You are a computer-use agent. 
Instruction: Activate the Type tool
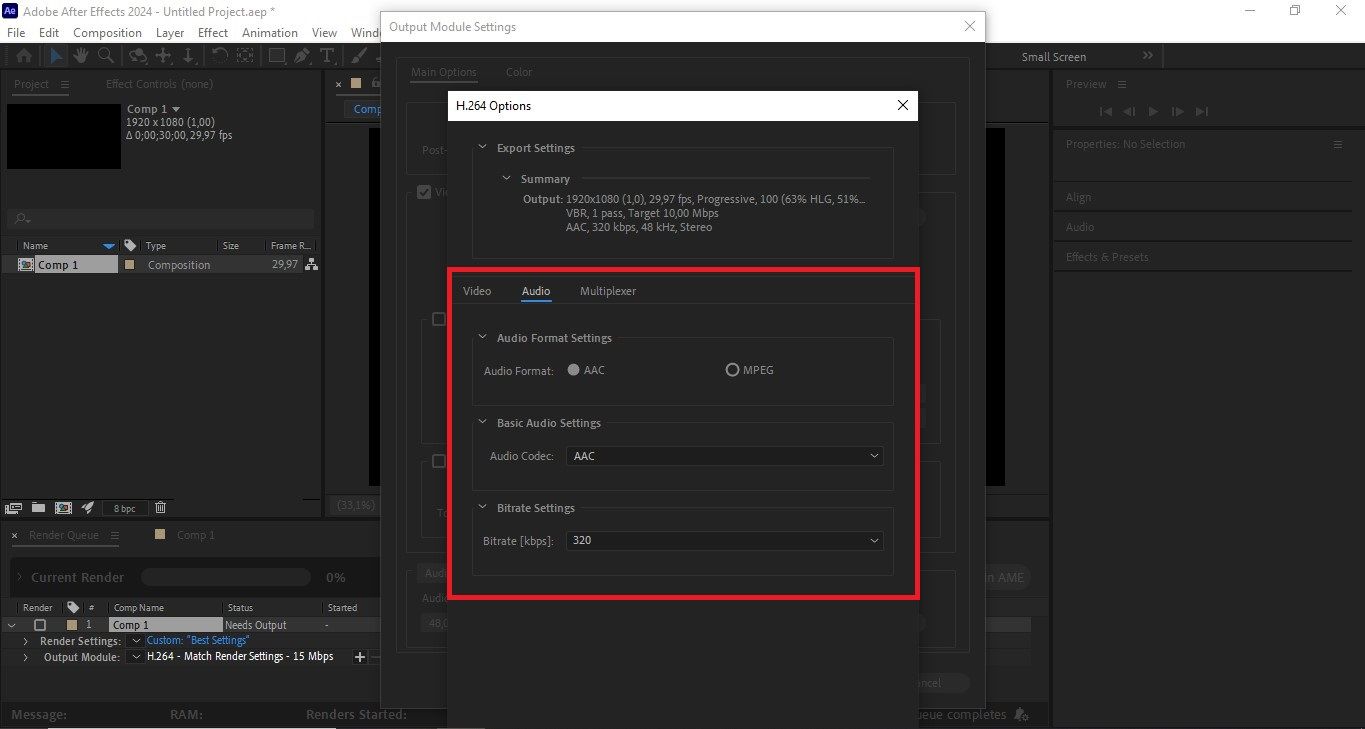click(x=328, y=56)
